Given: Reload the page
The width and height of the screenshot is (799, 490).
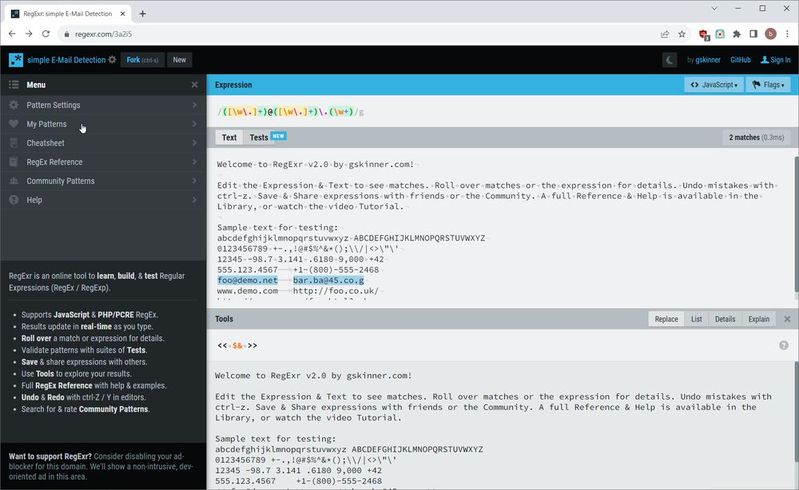Looking at the screenshot, I should (46, 34).
